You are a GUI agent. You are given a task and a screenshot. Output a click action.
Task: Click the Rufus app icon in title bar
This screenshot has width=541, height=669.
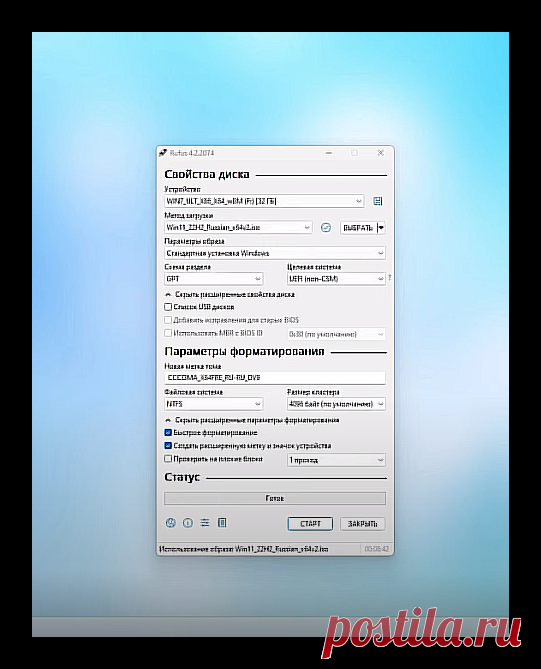click(x=163, y=153)
